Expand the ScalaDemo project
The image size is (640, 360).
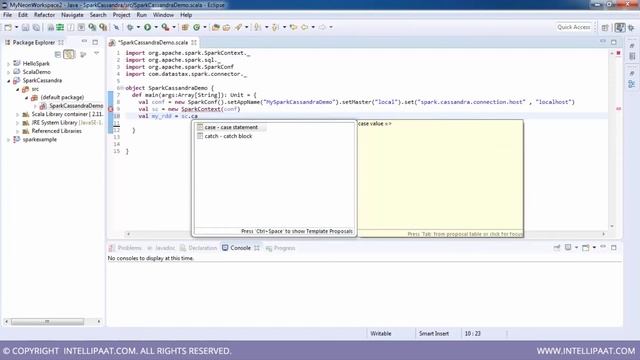tap(9, 72)
